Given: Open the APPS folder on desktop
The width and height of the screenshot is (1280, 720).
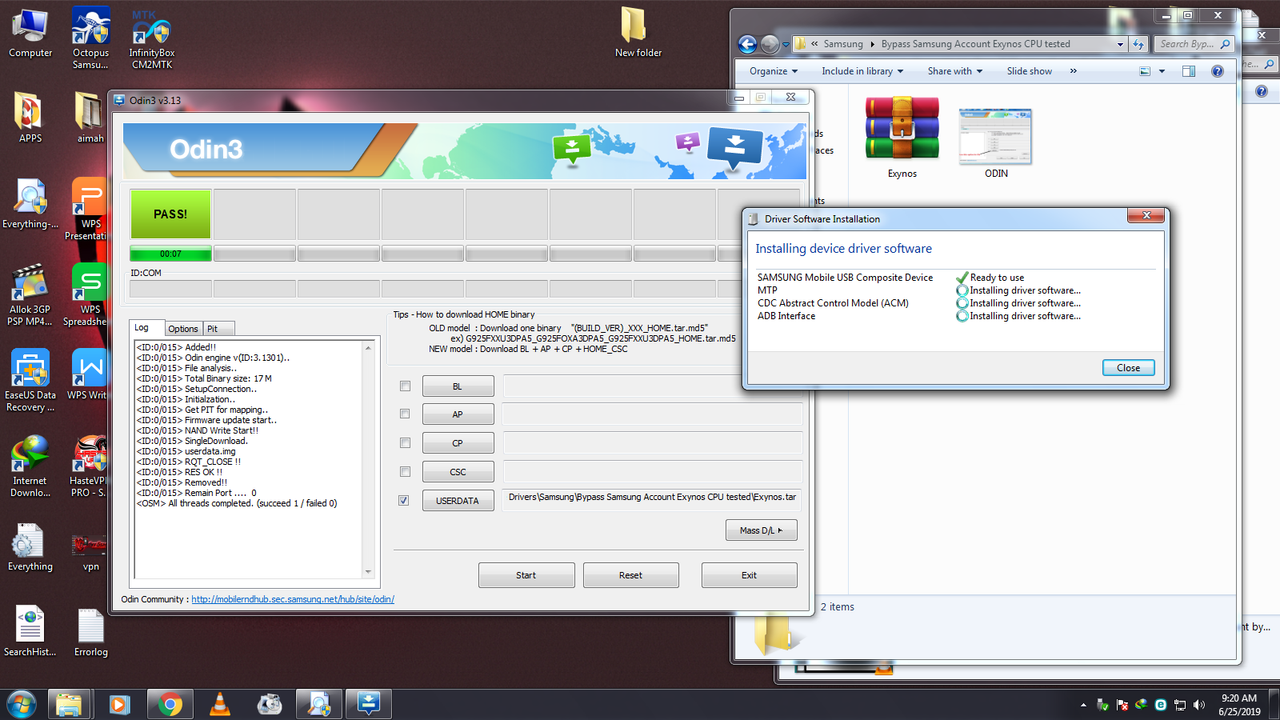Looking at the screenshot, I should [x=30, y=117].
